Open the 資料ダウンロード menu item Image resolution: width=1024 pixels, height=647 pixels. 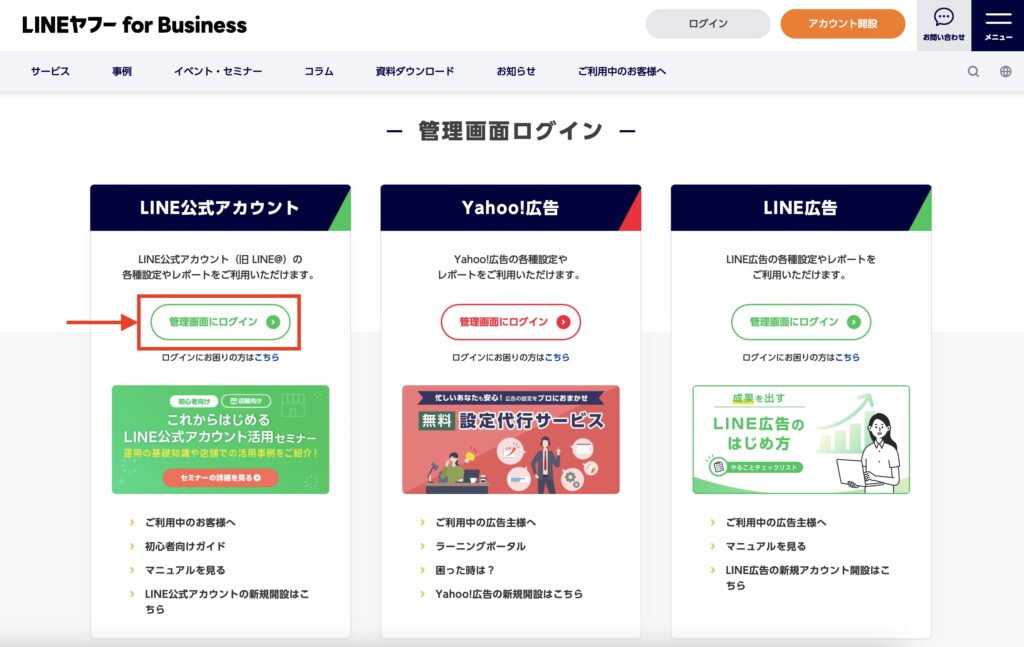[415, 72]
